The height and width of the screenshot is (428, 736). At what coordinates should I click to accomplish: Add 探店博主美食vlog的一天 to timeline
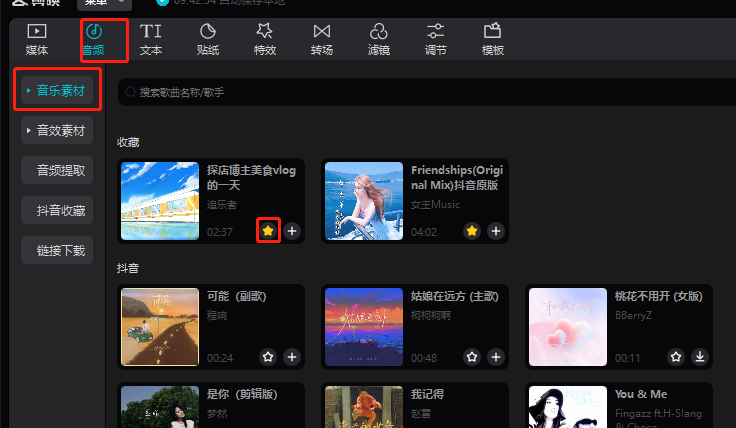click(292, 230)
